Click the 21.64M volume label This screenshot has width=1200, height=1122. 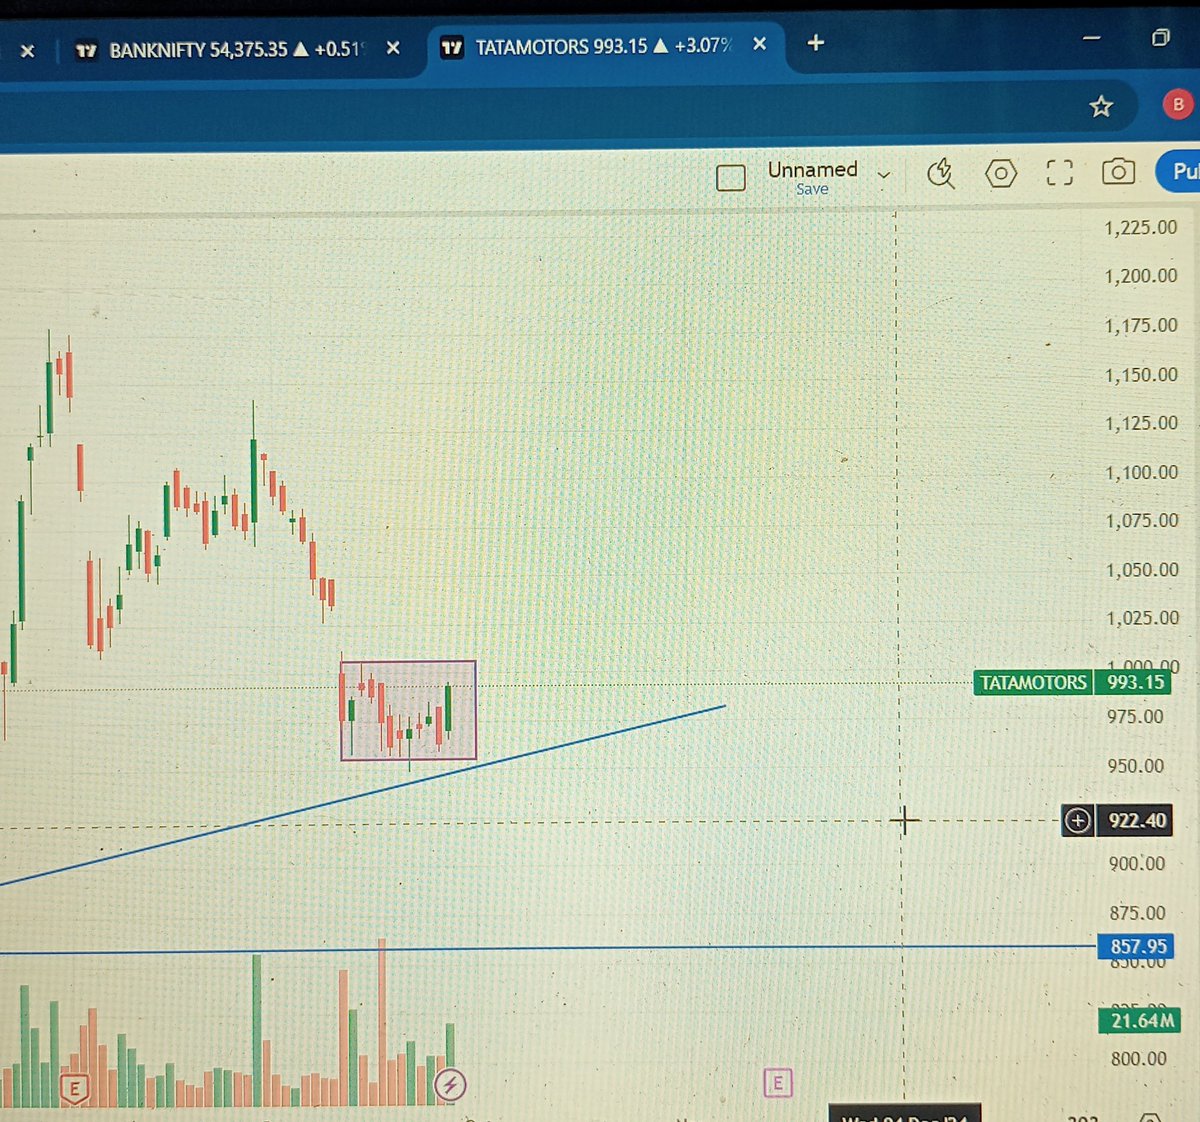point(1140,1021)
